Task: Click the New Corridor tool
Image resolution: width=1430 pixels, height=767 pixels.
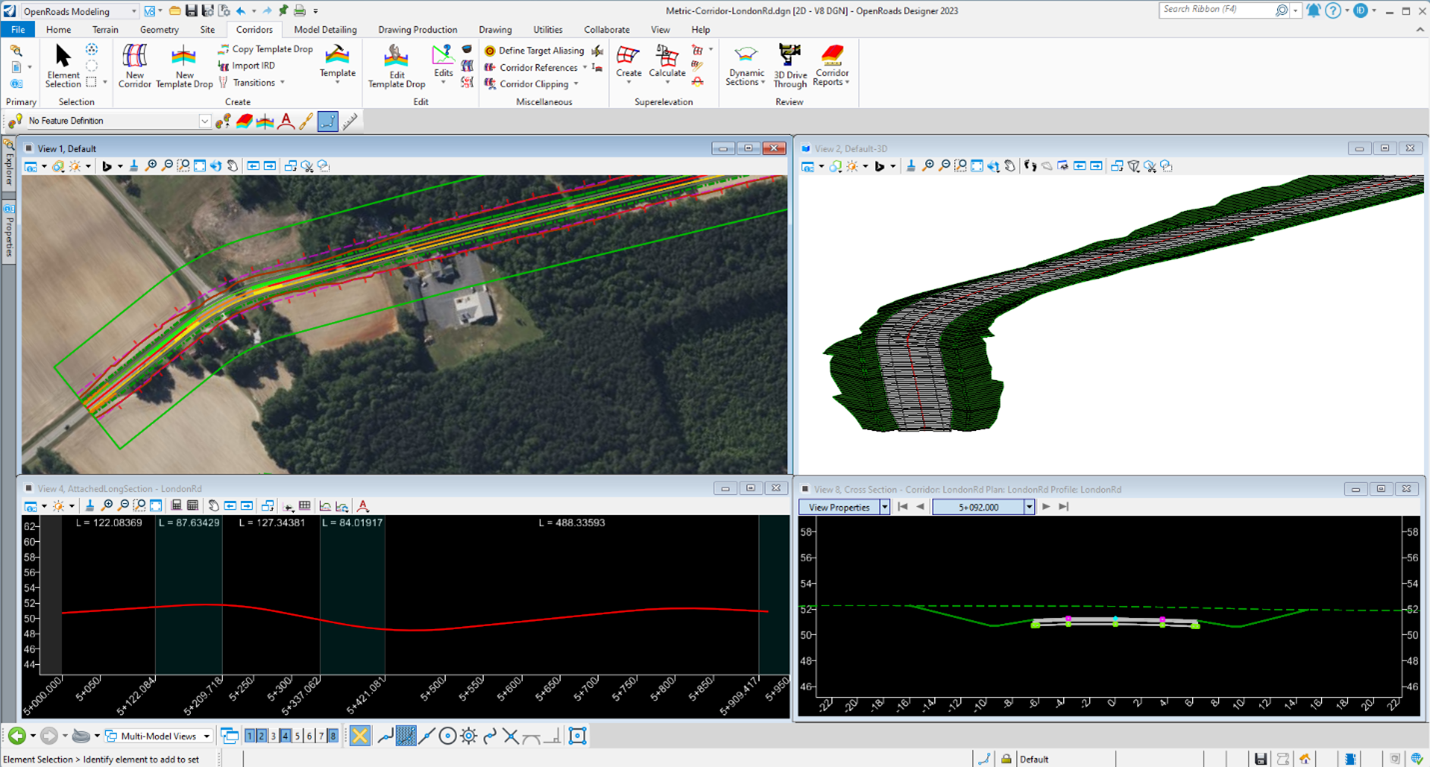Action: click(x=134, y=66)
